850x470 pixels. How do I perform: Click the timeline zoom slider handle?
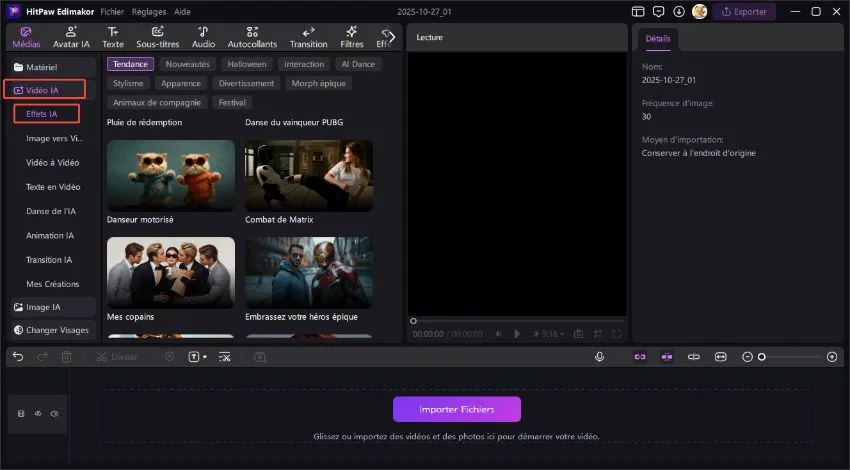(x=762, y=357)
